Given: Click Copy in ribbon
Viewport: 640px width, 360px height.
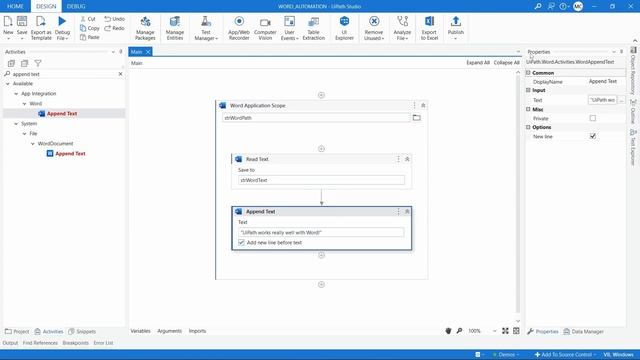Looking at the screenshot, I should pyautogui.click(x=89, y=28).
